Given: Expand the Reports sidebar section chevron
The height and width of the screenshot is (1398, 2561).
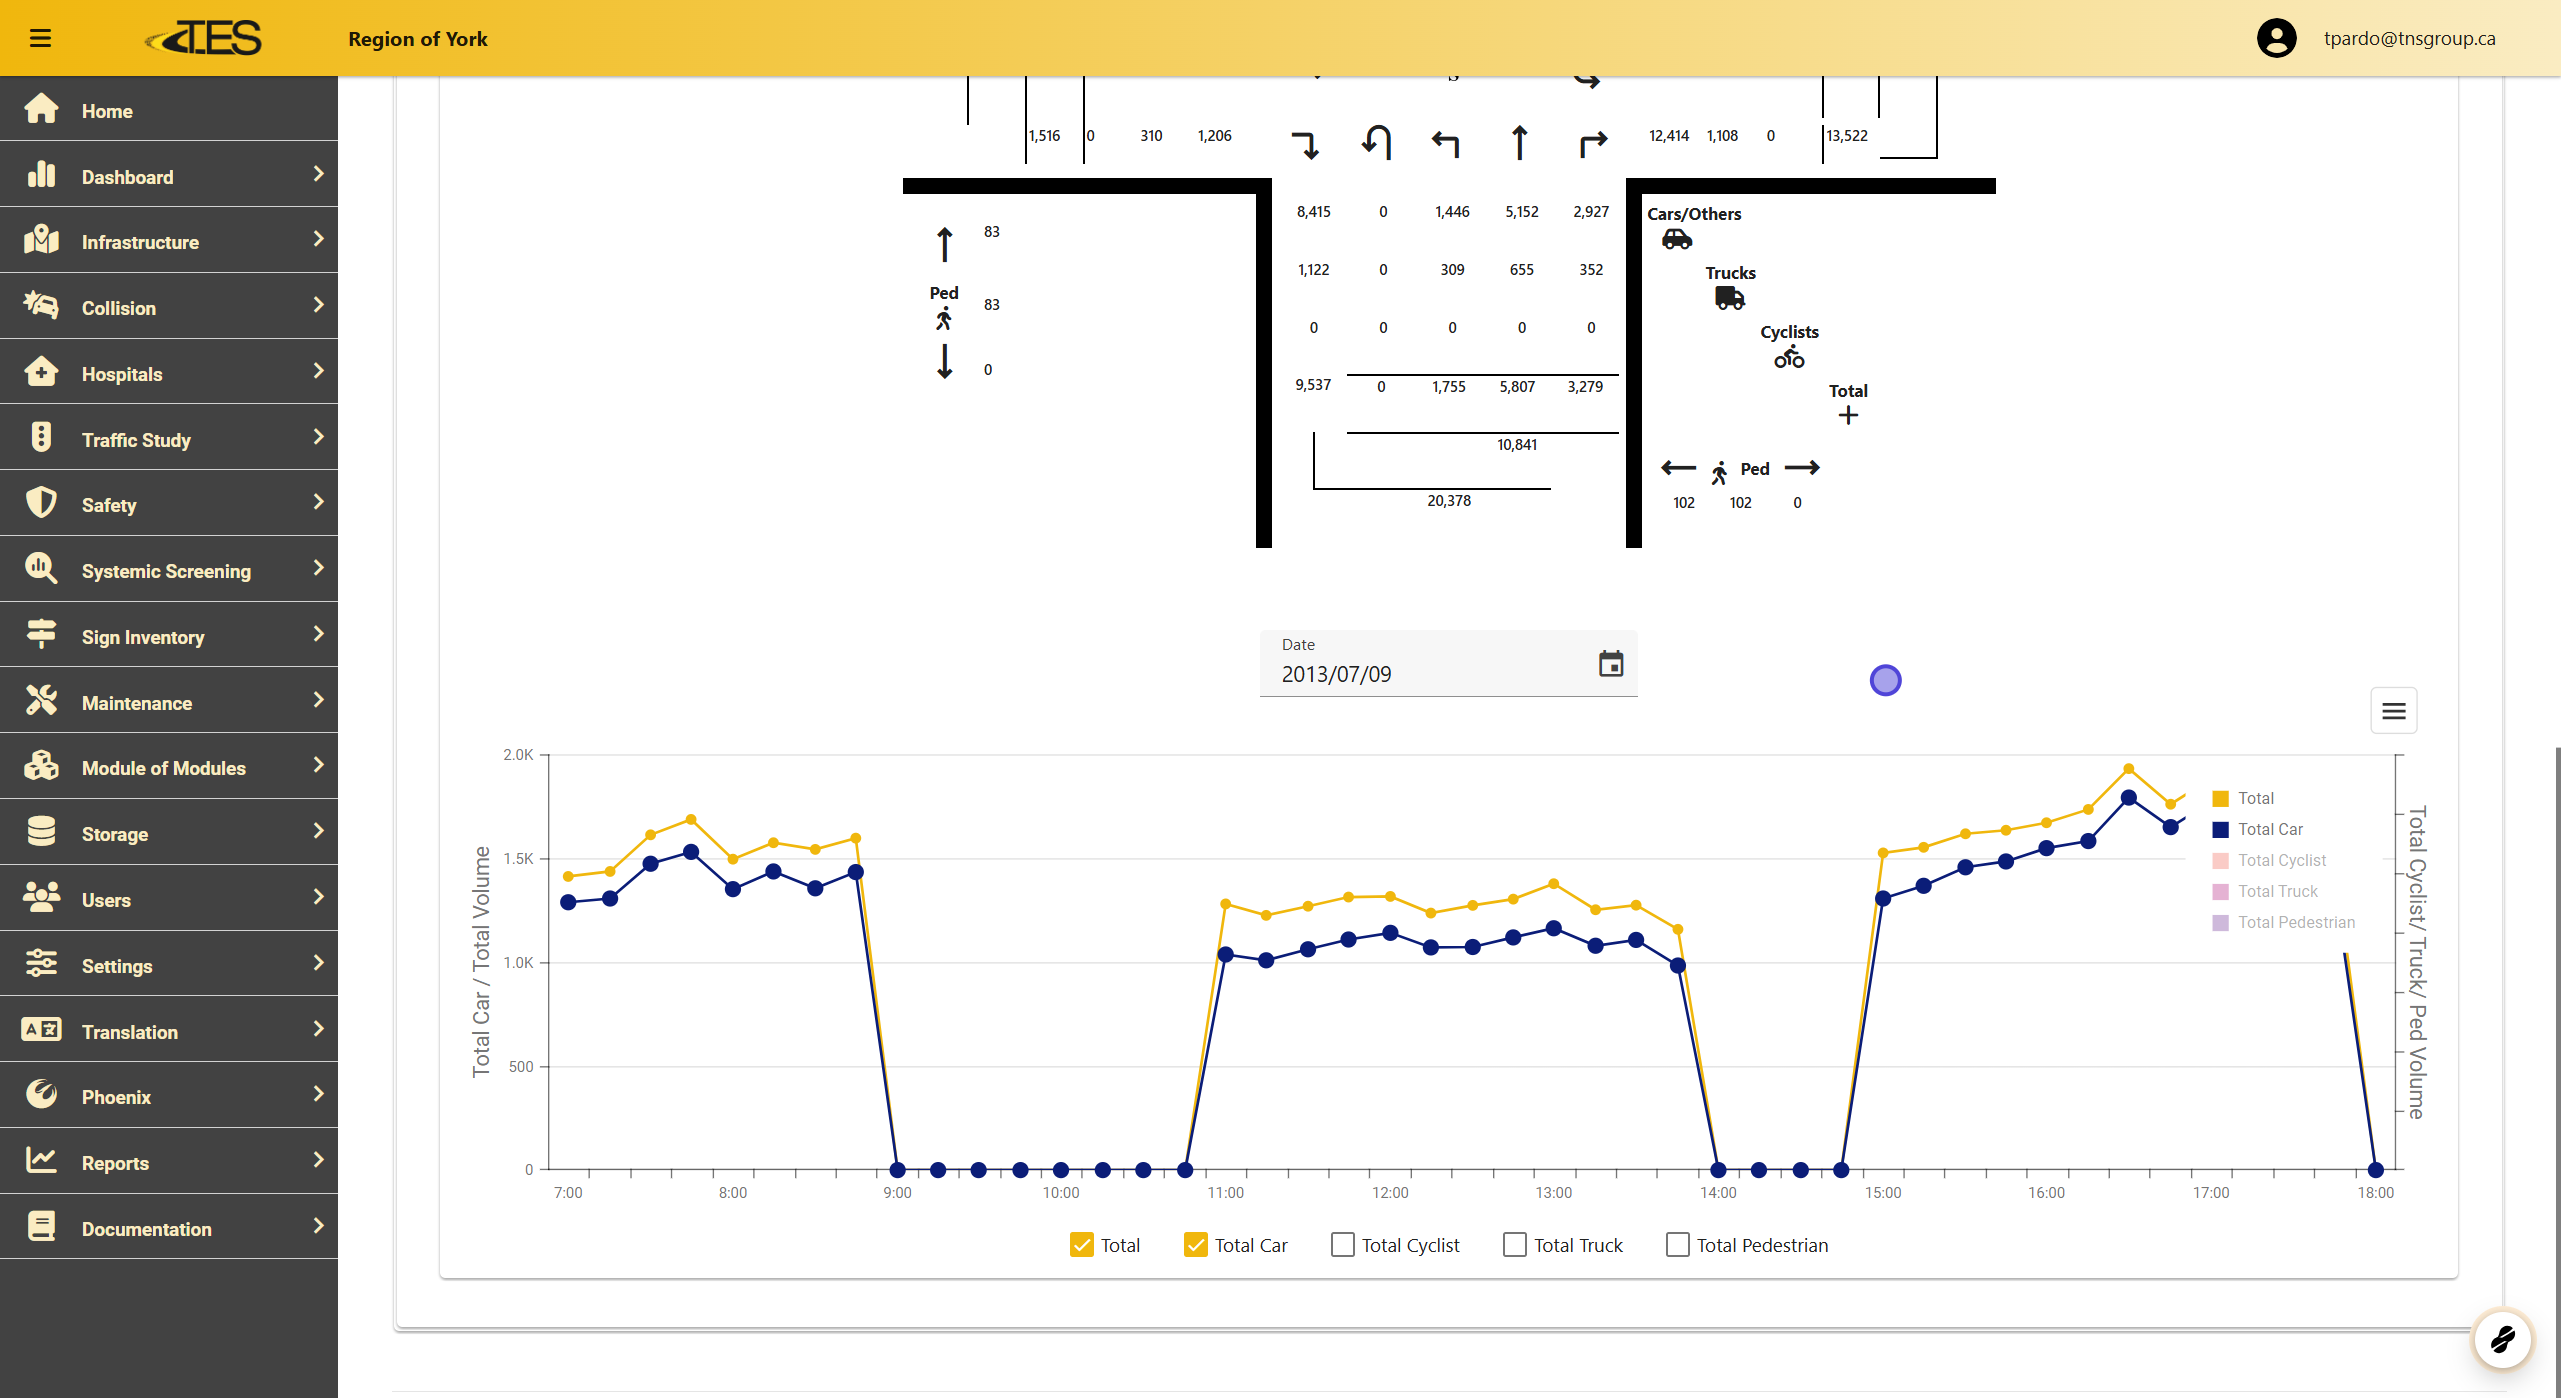Looking at the screenshot, I should point(318,1160).
